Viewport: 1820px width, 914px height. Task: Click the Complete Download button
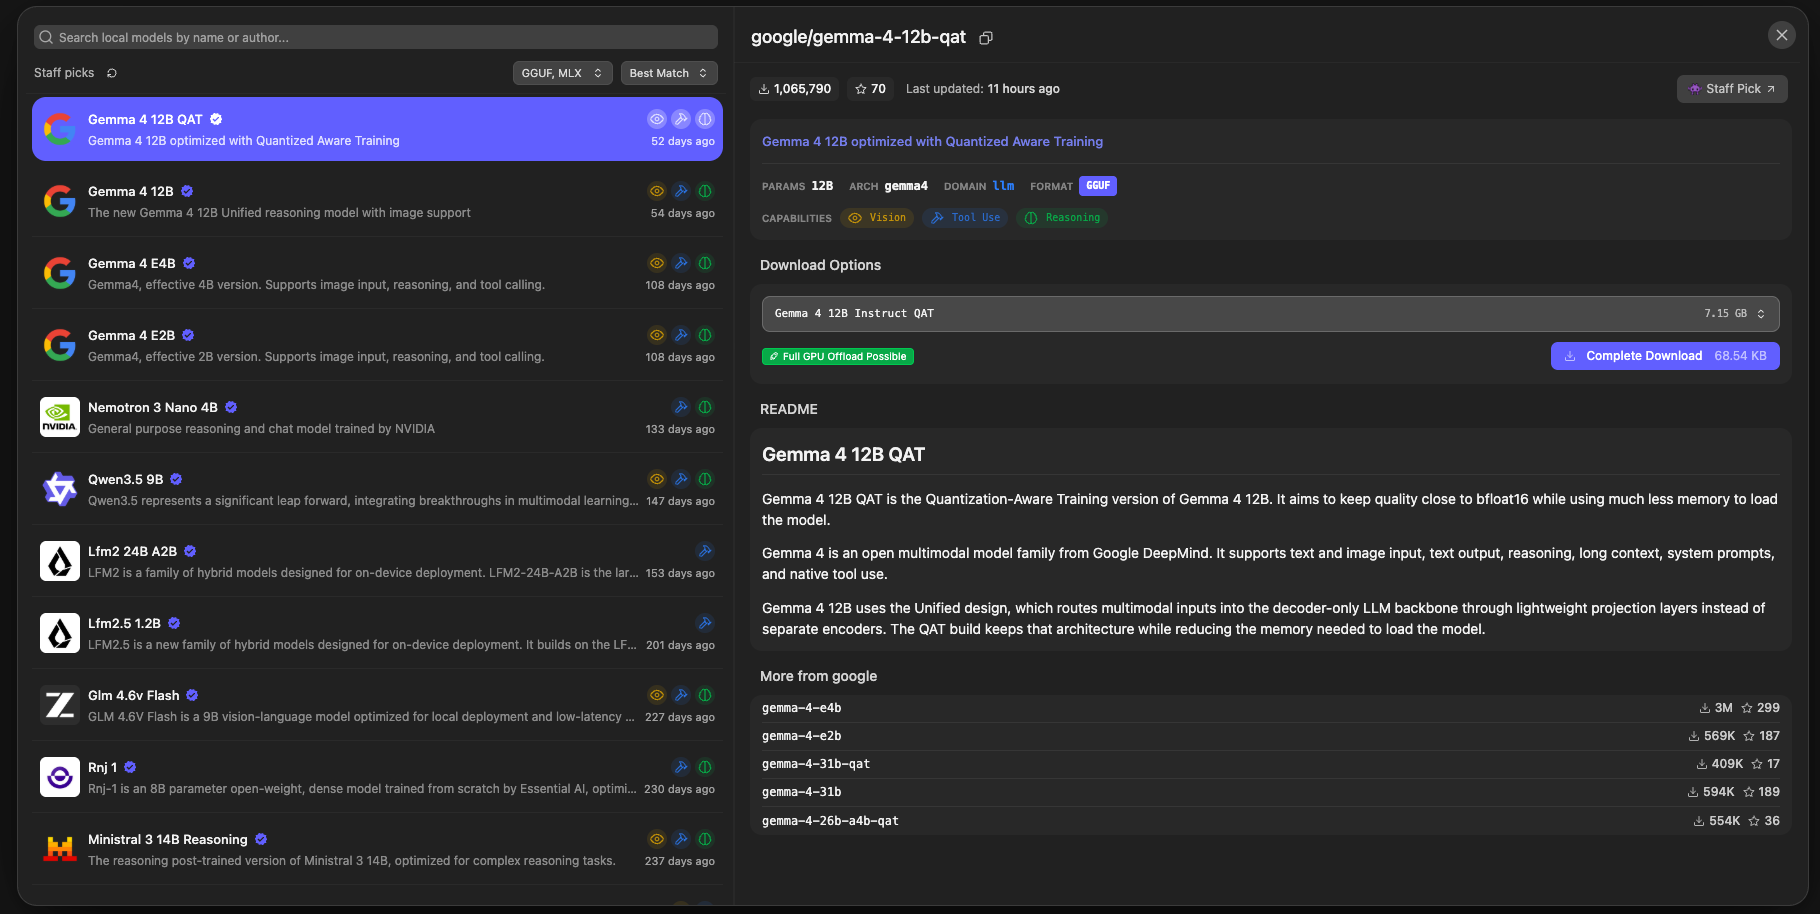point(1665,356)
